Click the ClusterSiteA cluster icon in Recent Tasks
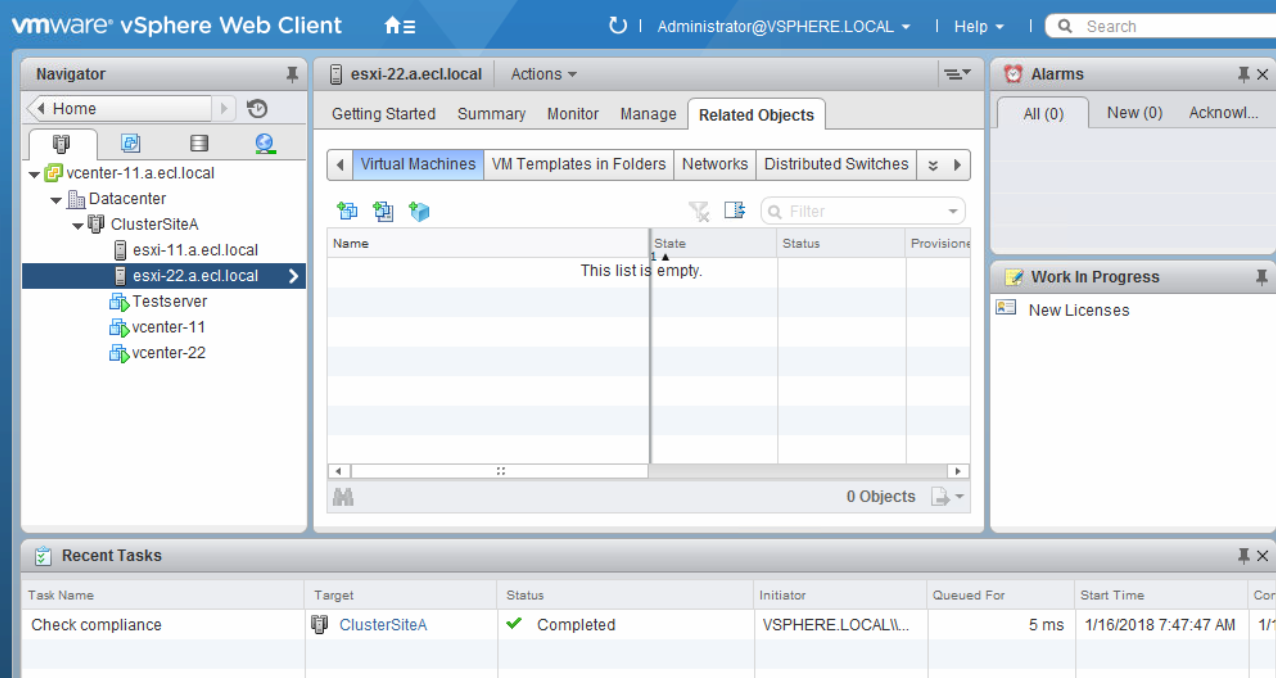1276x678 pixels. point(321,624)
